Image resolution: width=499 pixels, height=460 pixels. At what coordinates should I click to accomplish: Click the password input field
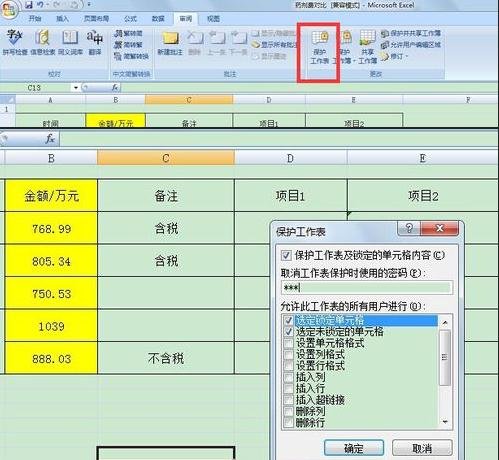pos(367,287)
